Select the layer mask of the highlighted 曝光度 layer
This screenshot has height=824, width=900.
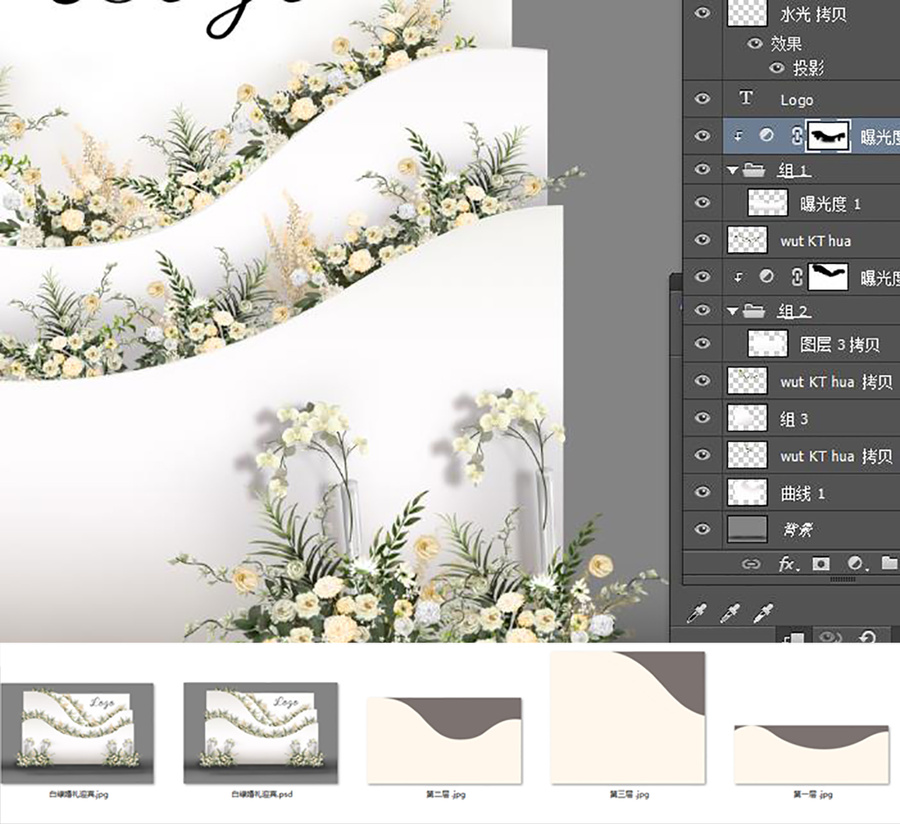tap(828, 136)
